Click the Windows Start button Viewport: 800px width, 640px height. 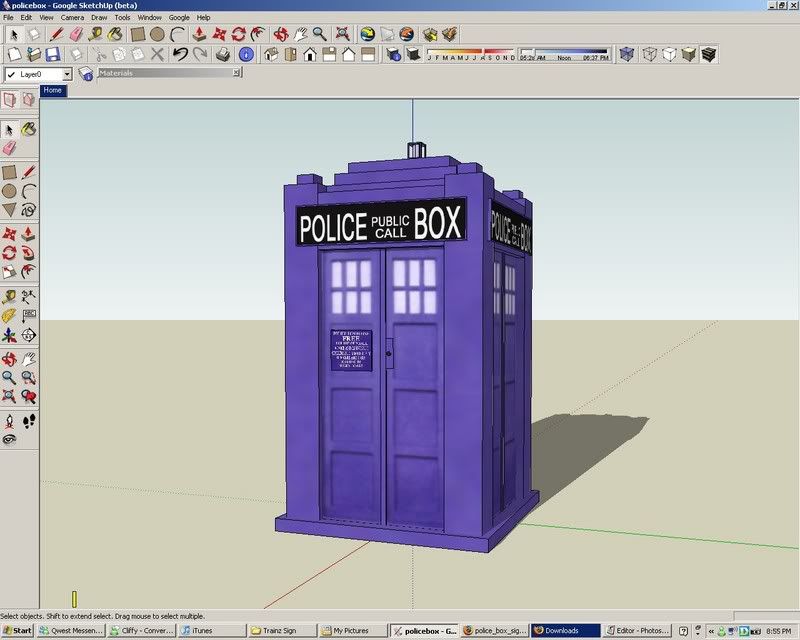[x=17, y=631]
